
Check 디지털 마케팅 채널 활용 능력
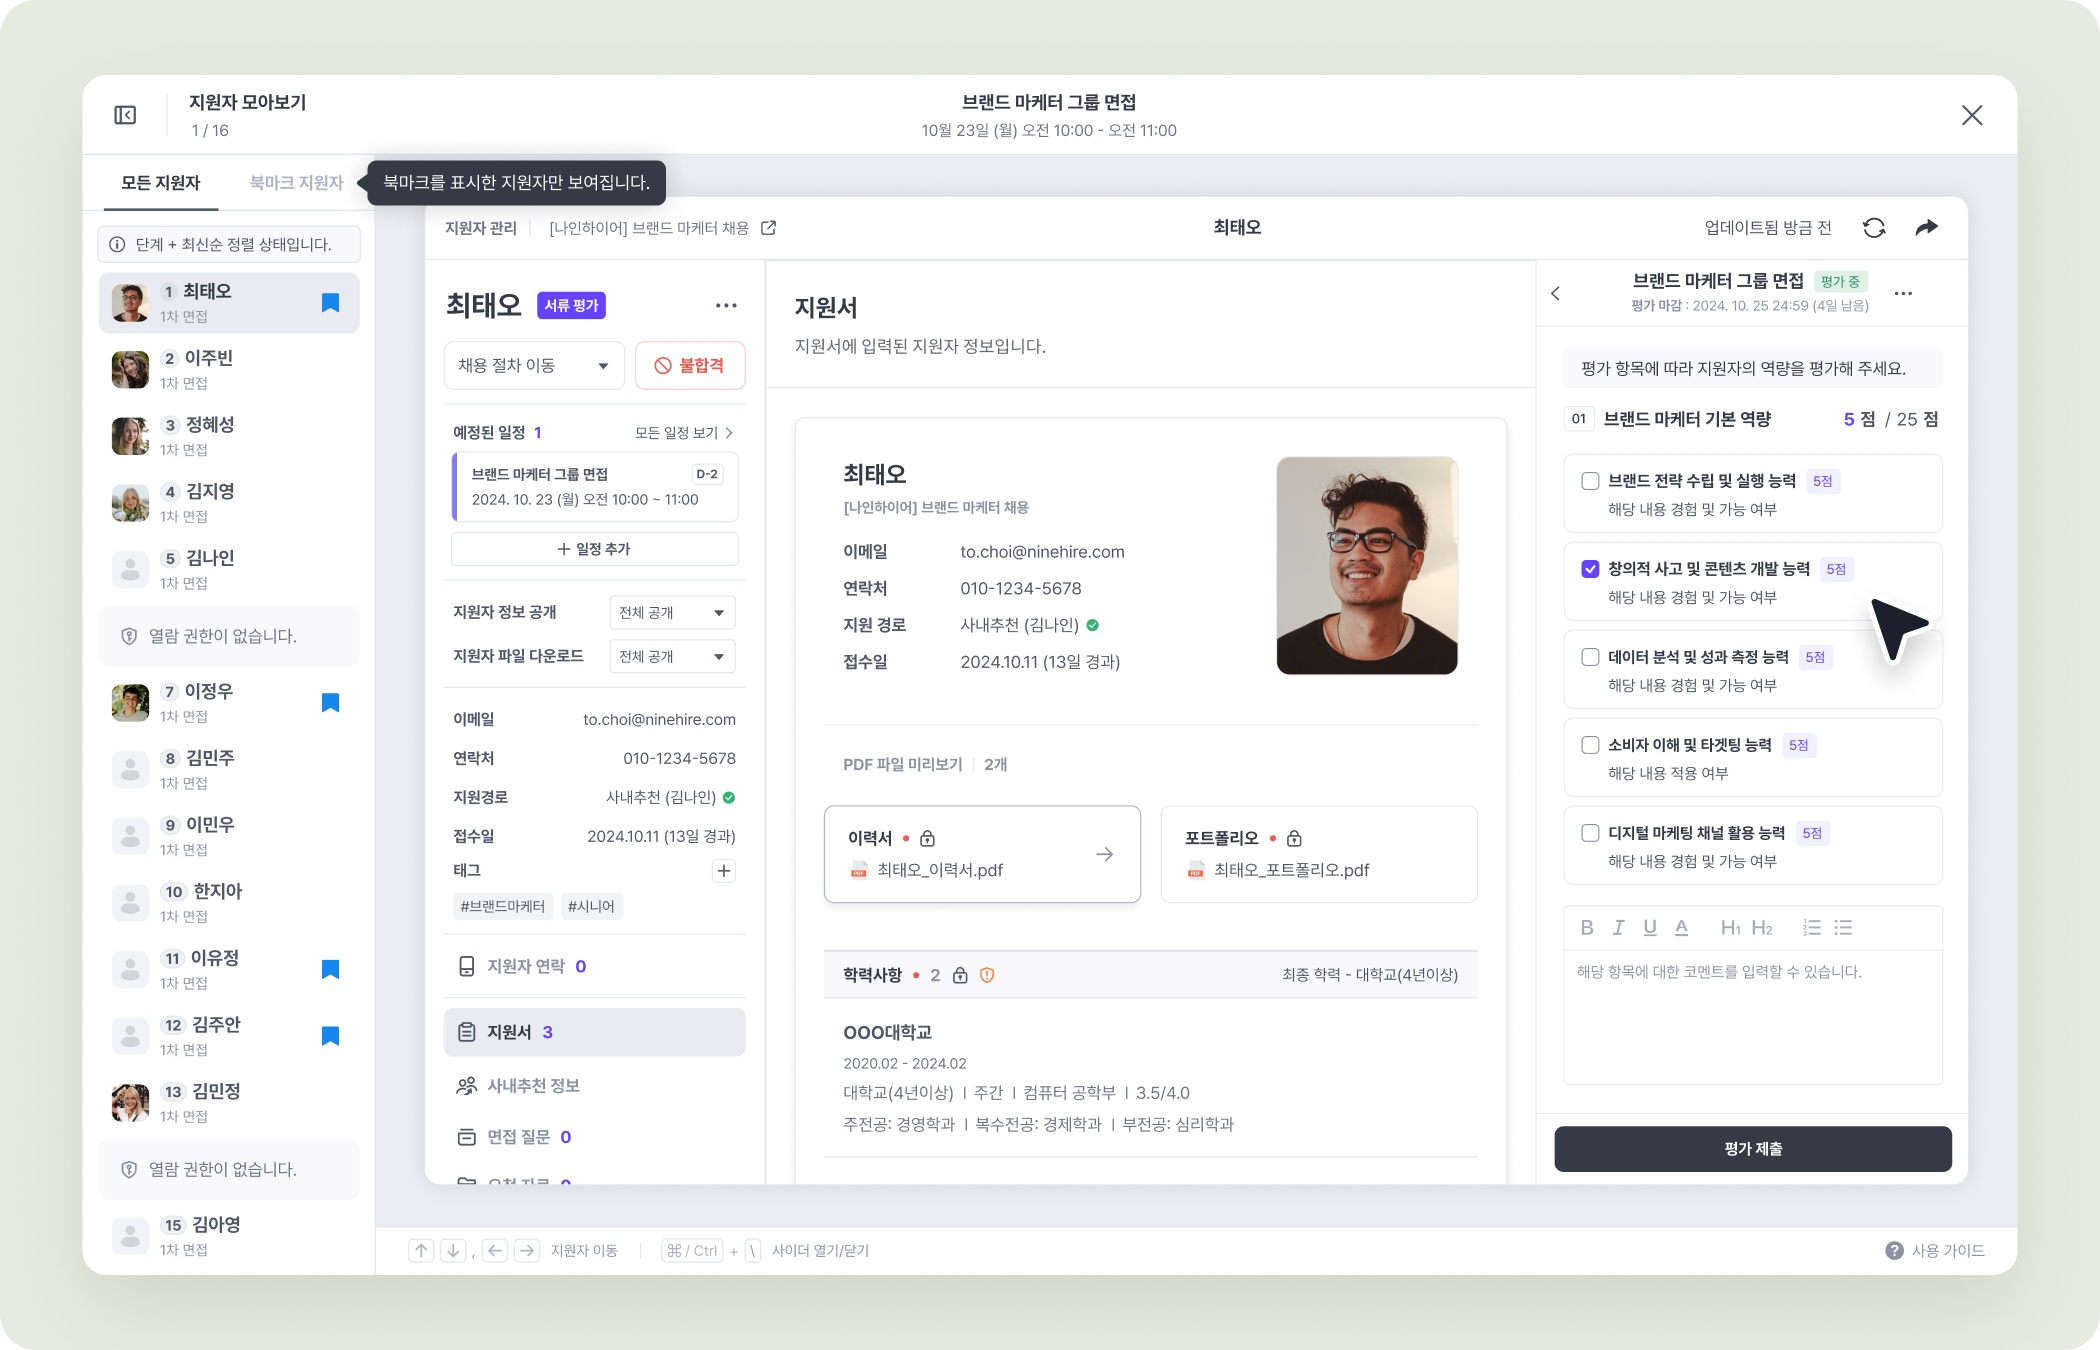click(x=1590, y=833)
